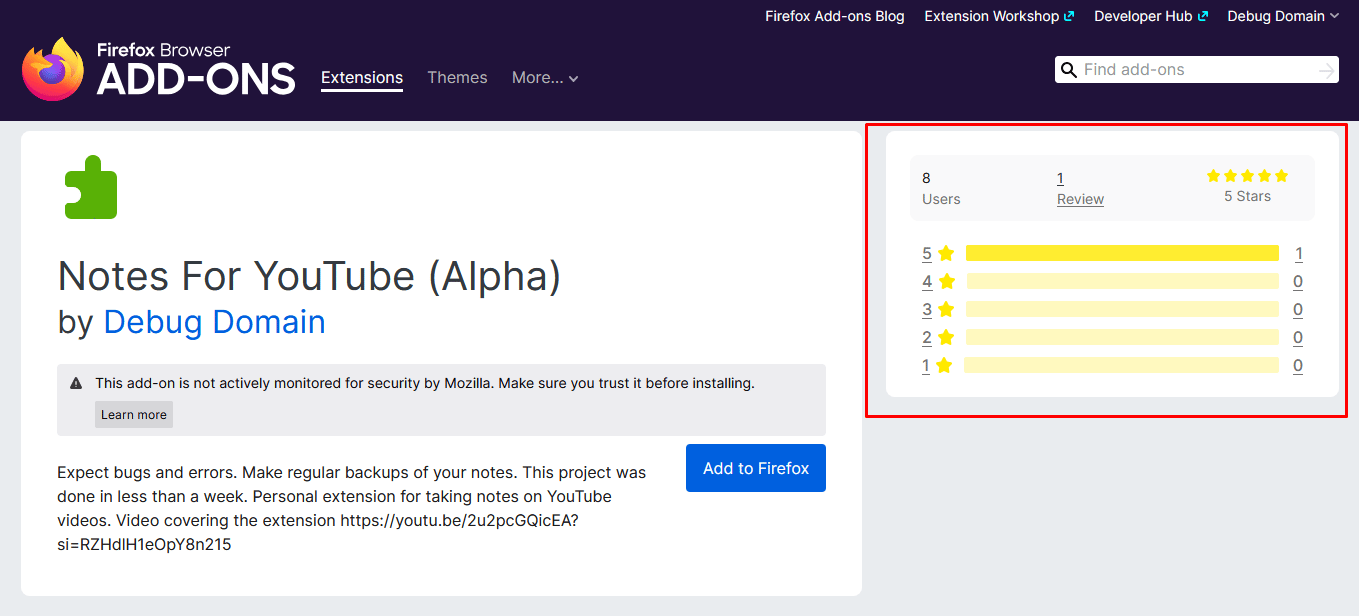Image resolution: width=1359 pixels, height=616 pixels.
Task: Click the 1-star review count '0'
Action: [1298, 366]
